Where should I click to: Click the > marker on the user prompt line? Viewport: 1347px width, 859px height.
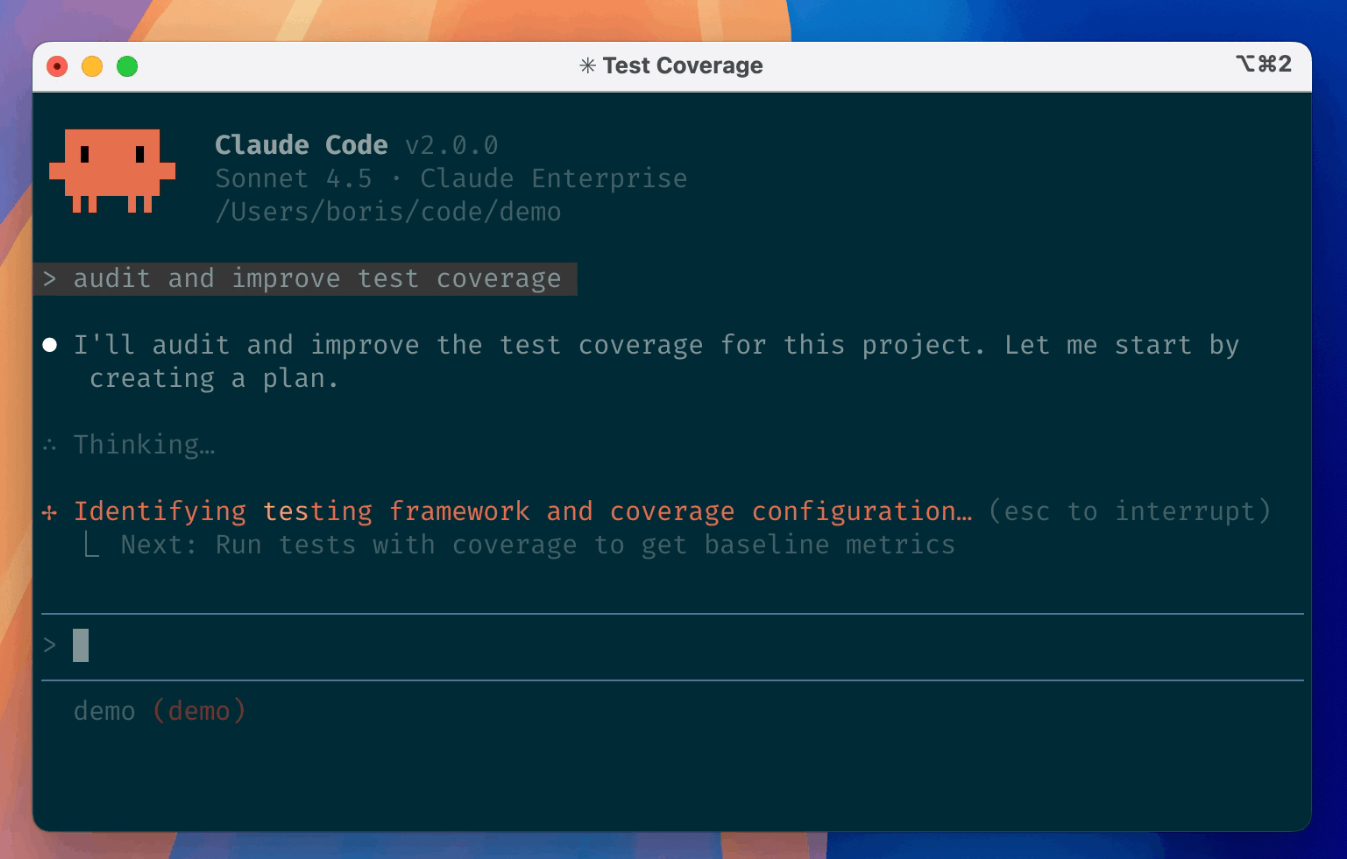49,278
